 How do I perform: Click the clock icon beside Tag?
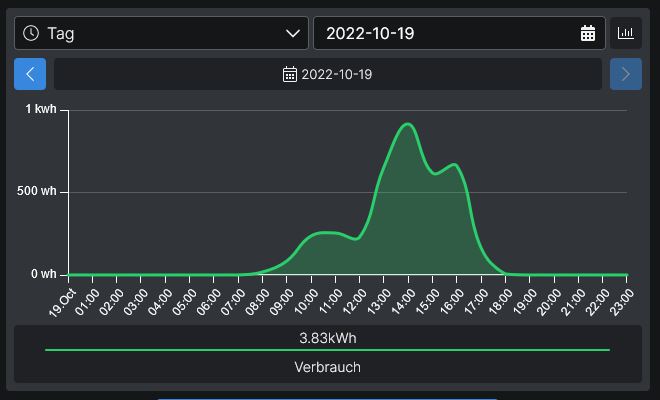(31, 33)
